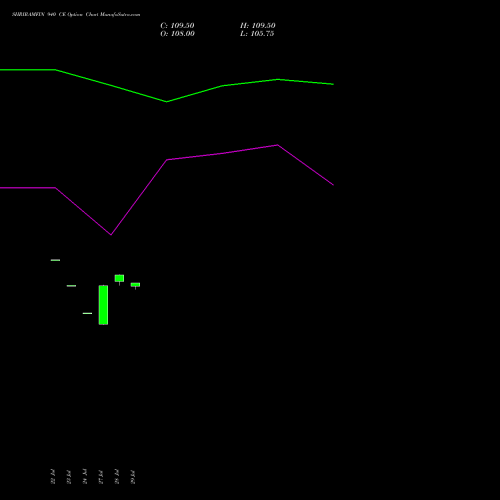Click the chart title text SHRIRAMFIN 940 CE
The height and width of the screenshot is (500, 500).
coord(39,15)
